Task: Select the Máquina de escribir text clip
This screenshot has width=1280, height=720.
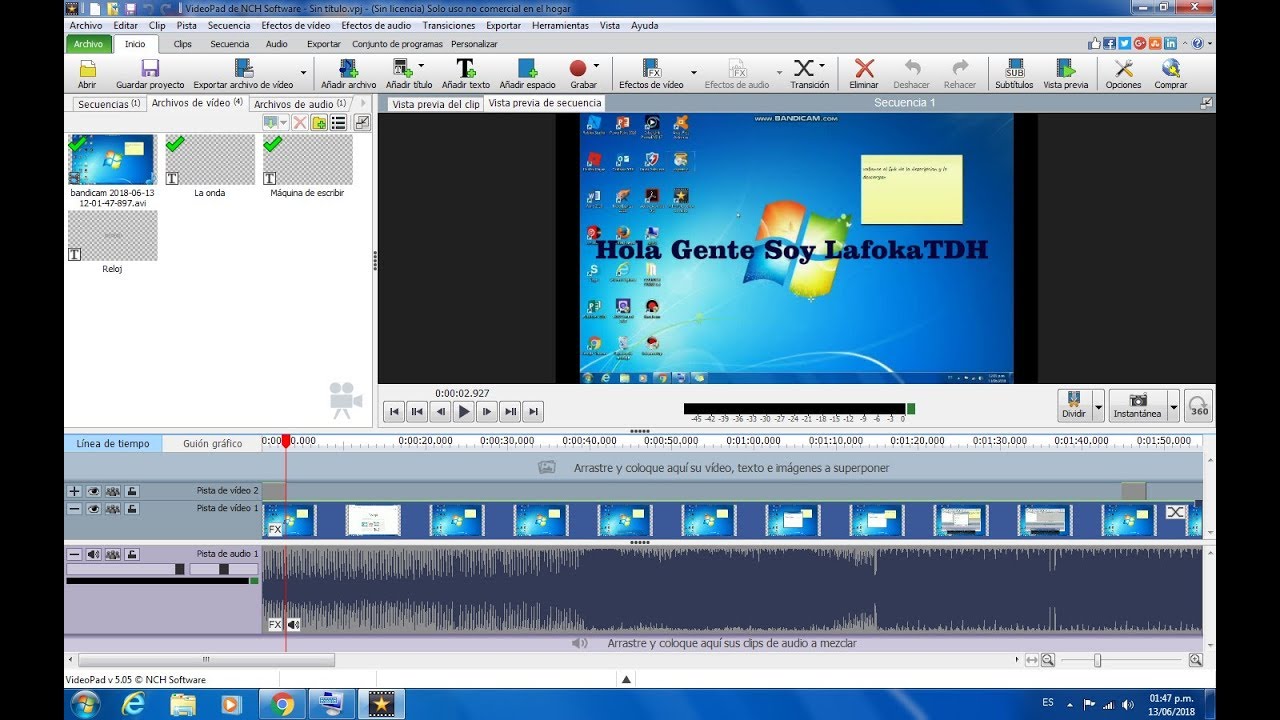Action: click(x=307, y=160)
